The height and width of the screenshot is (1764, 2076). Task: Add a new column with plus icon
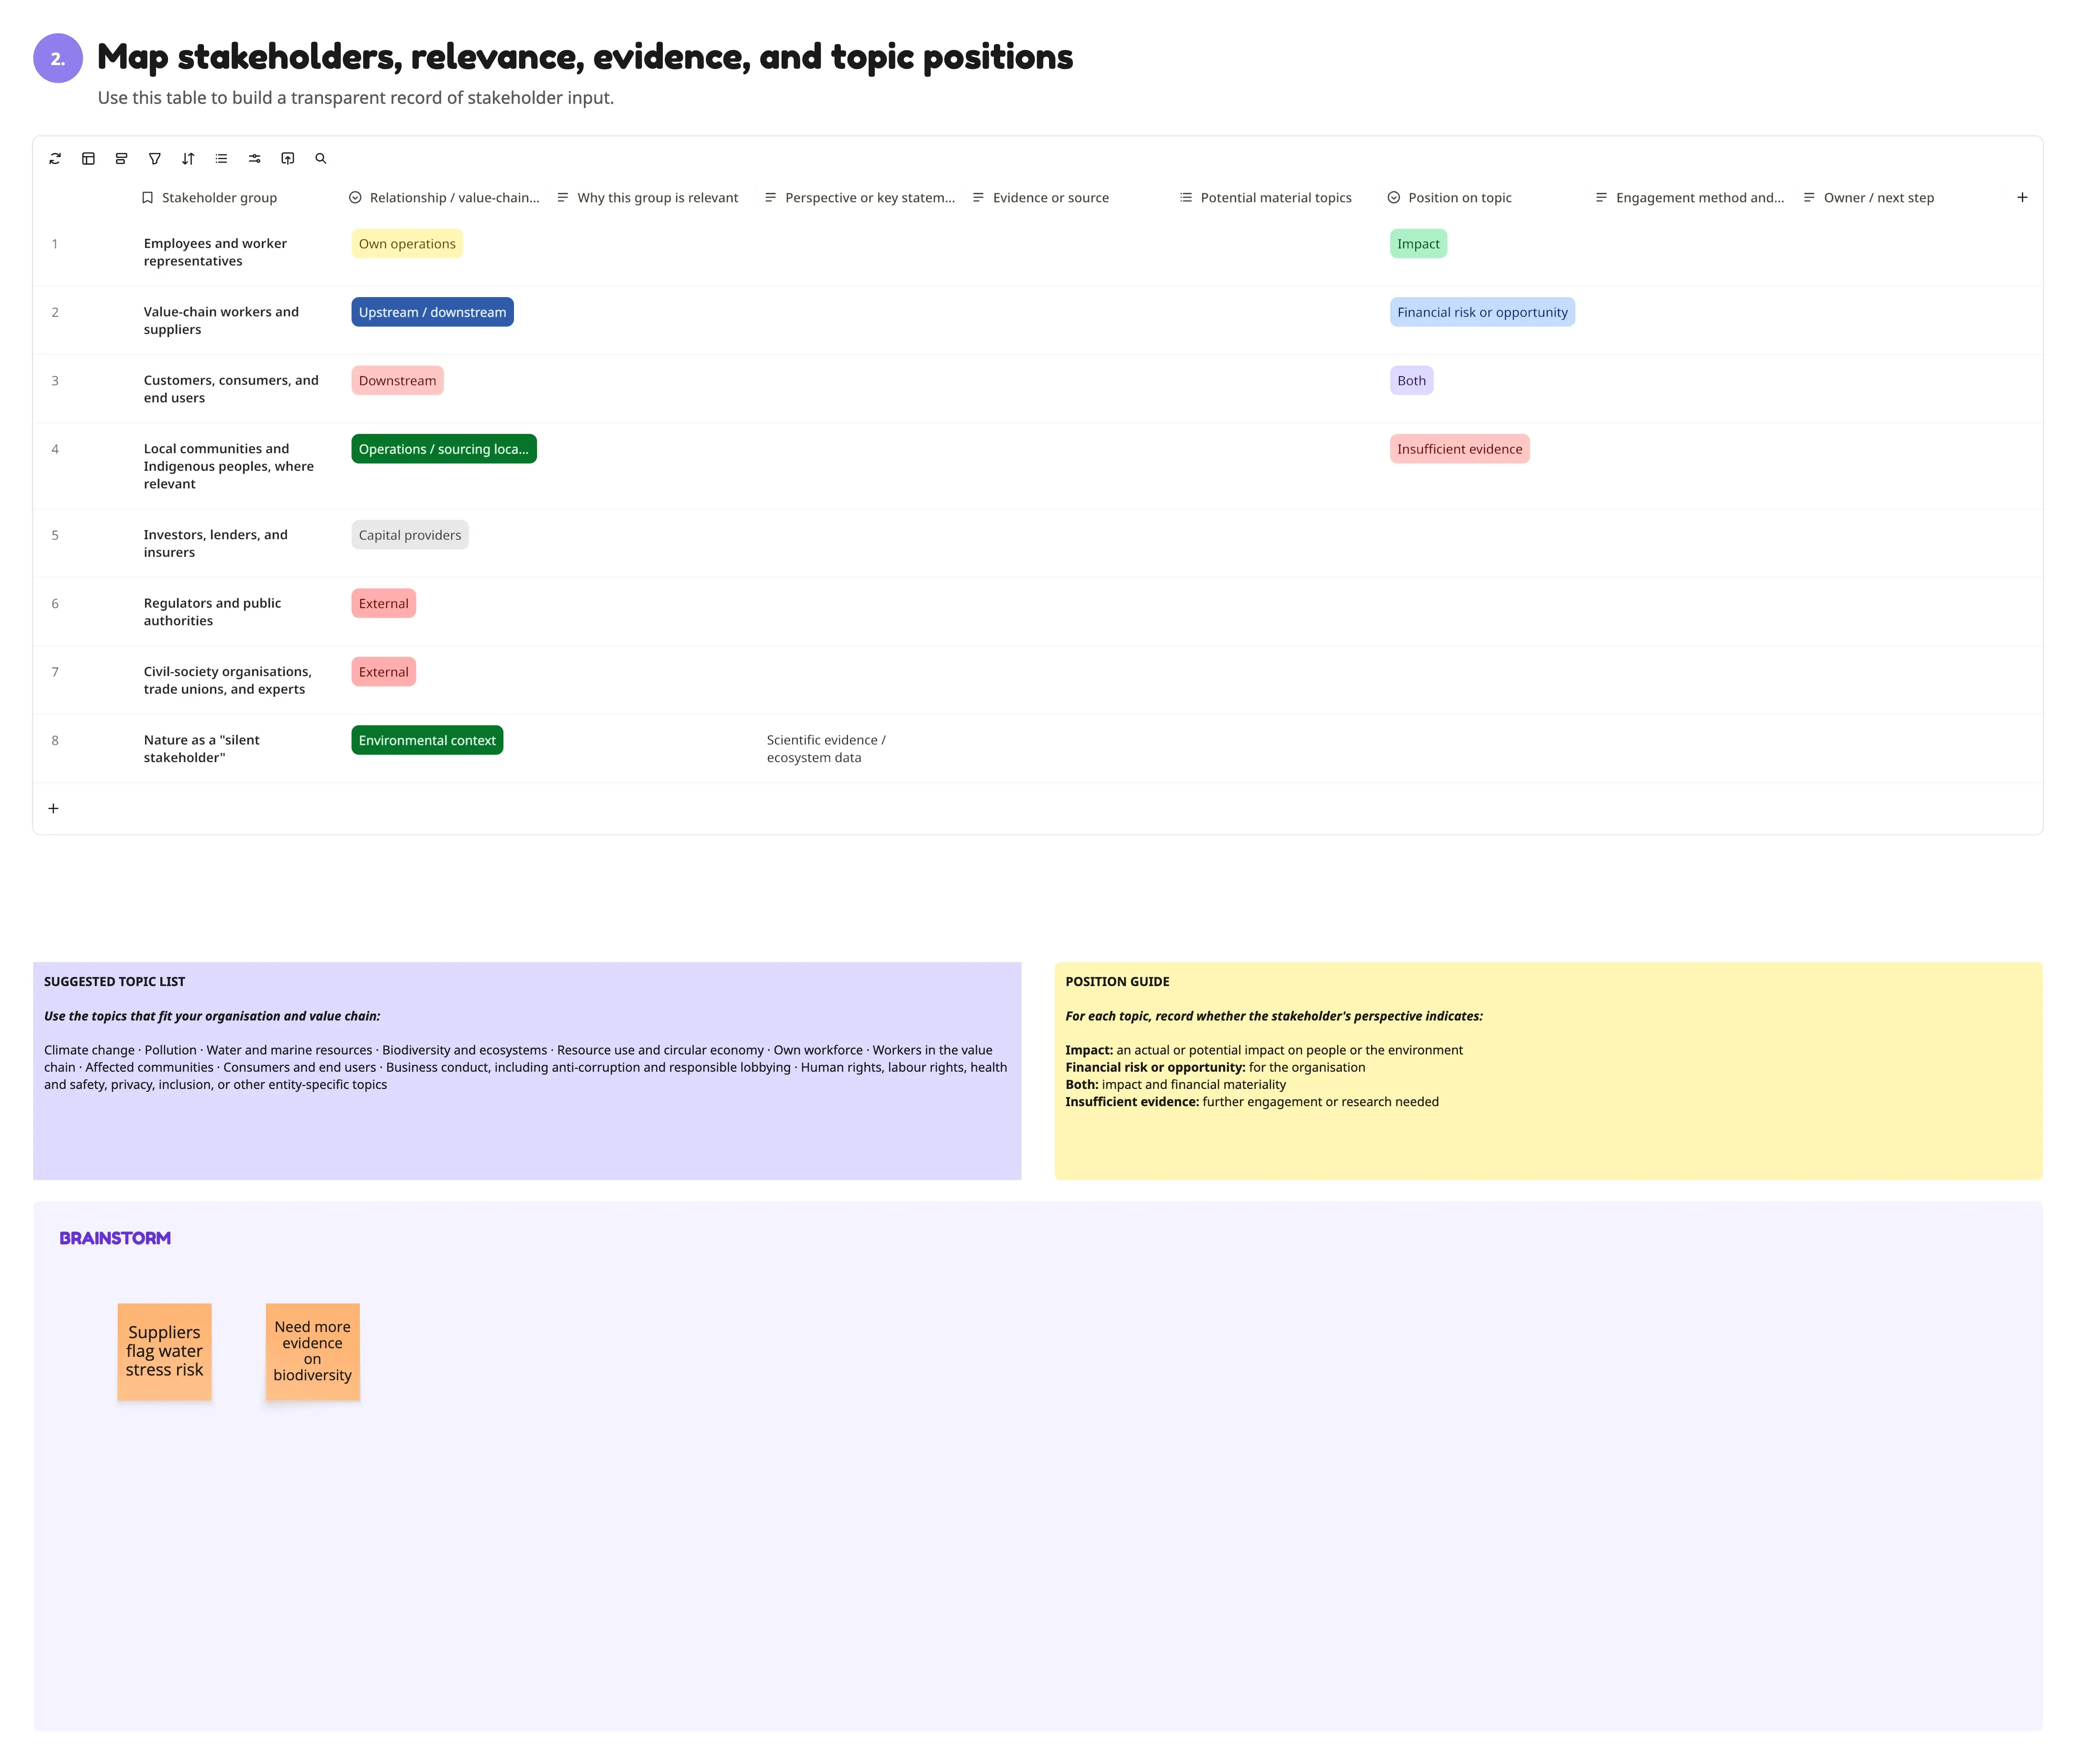point(2022,197)
